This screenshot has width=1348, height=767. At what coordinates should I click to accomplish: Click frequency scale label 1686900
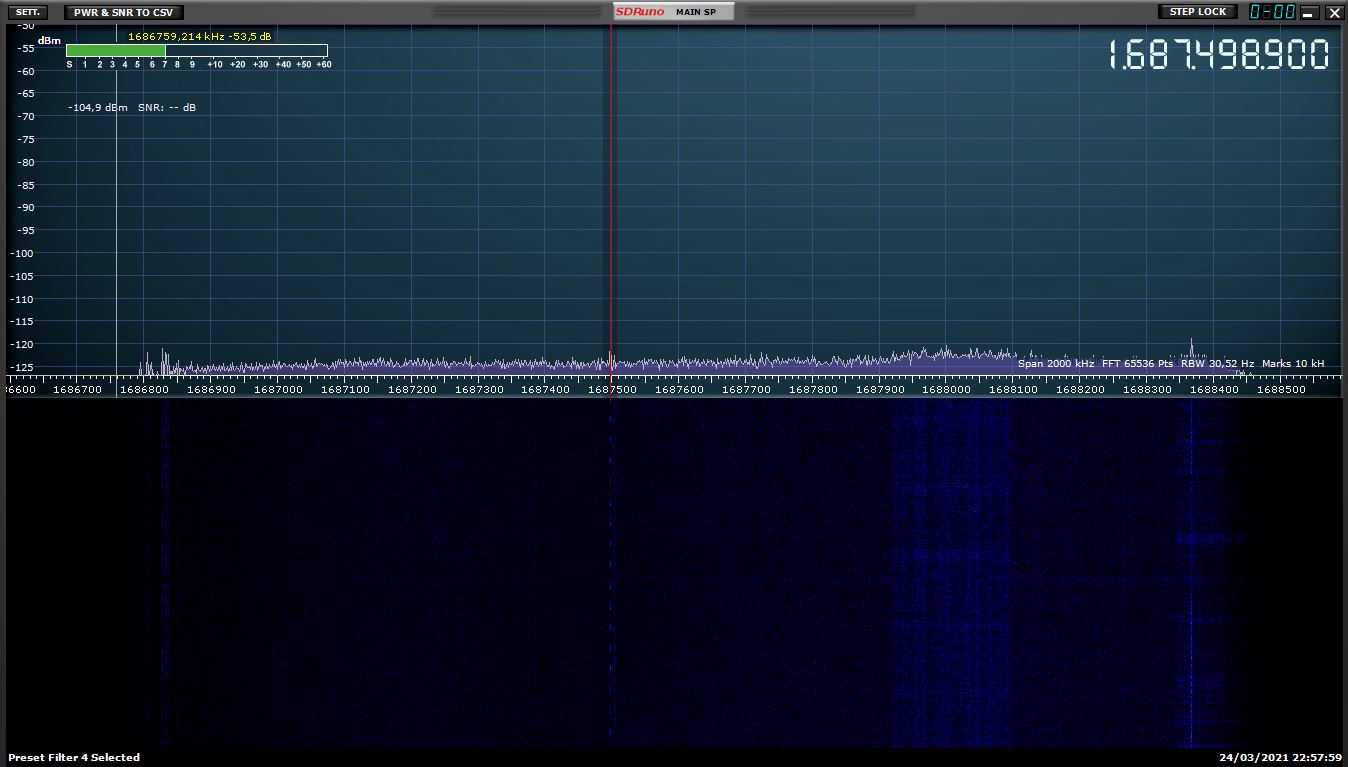pyautogui.click(x=211, y=390)
